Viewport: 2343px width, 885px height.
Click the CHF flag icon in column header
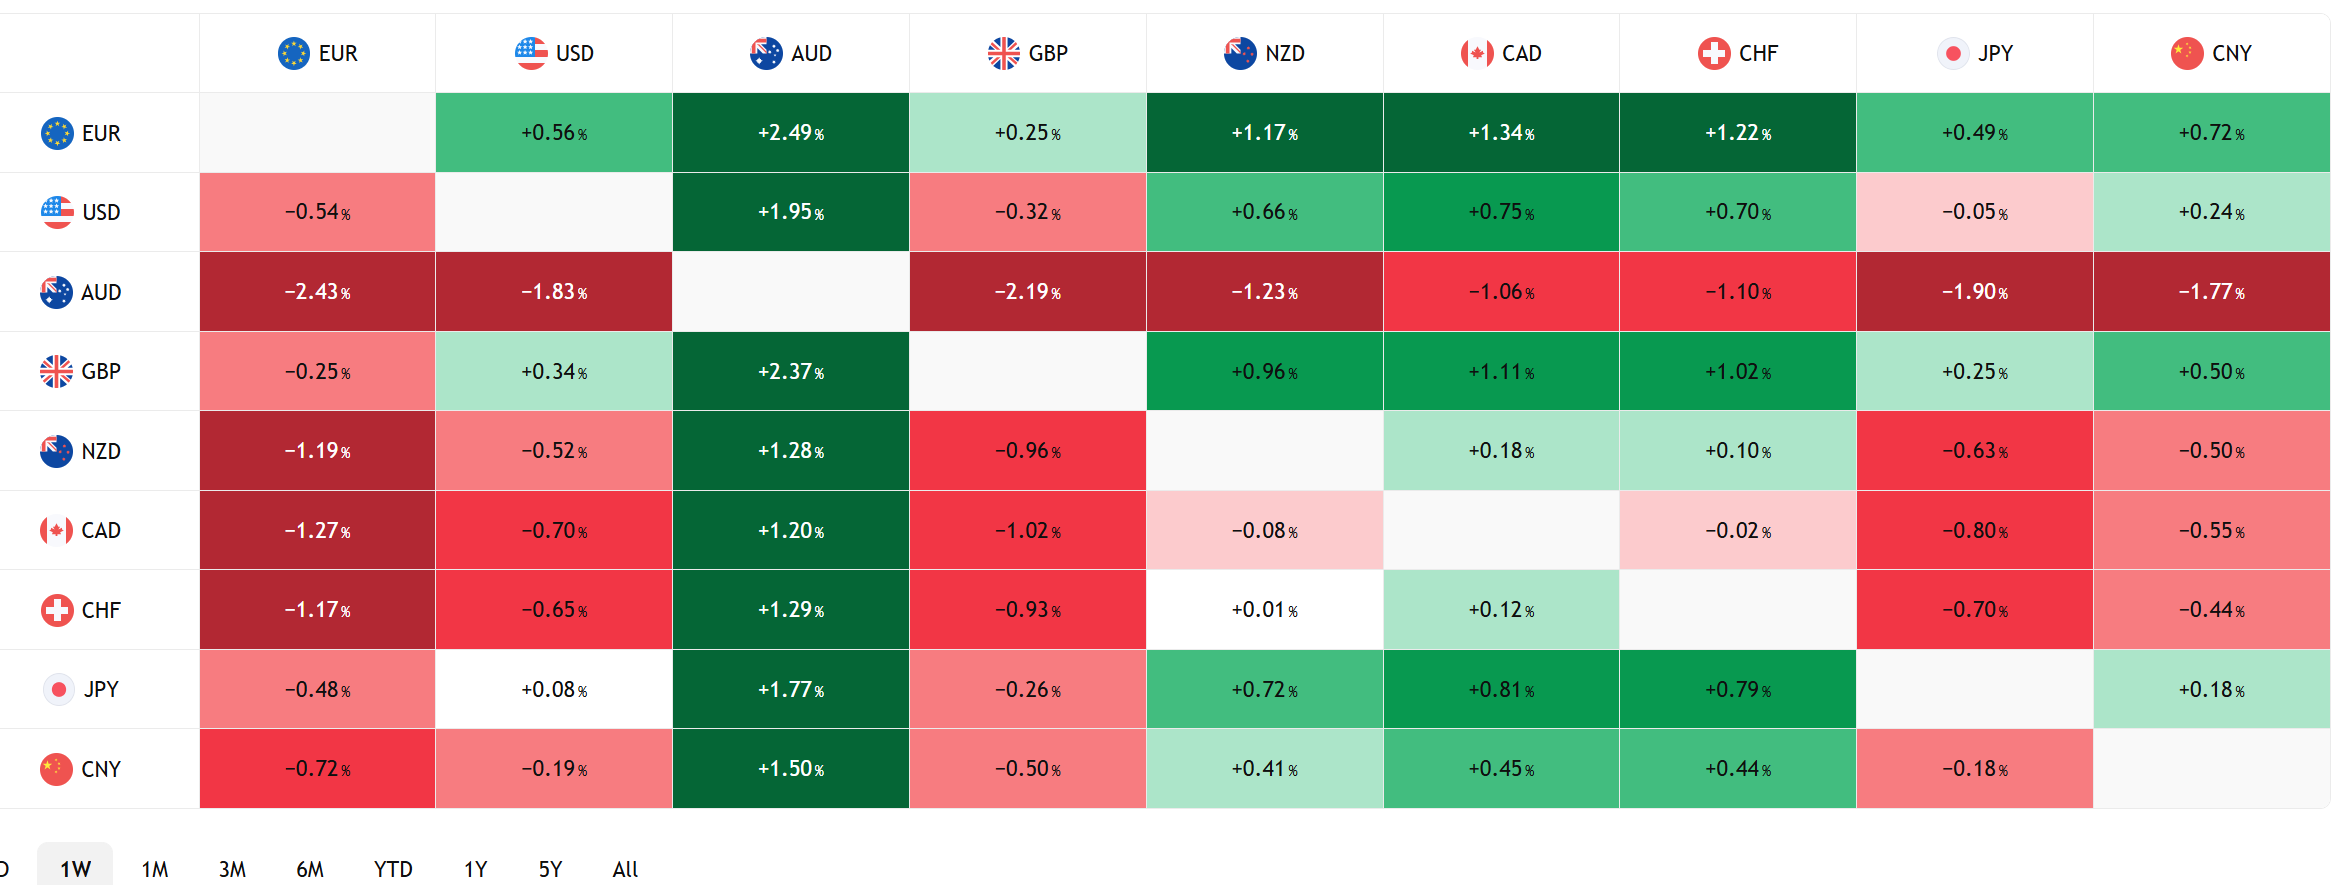(1714, 53)
